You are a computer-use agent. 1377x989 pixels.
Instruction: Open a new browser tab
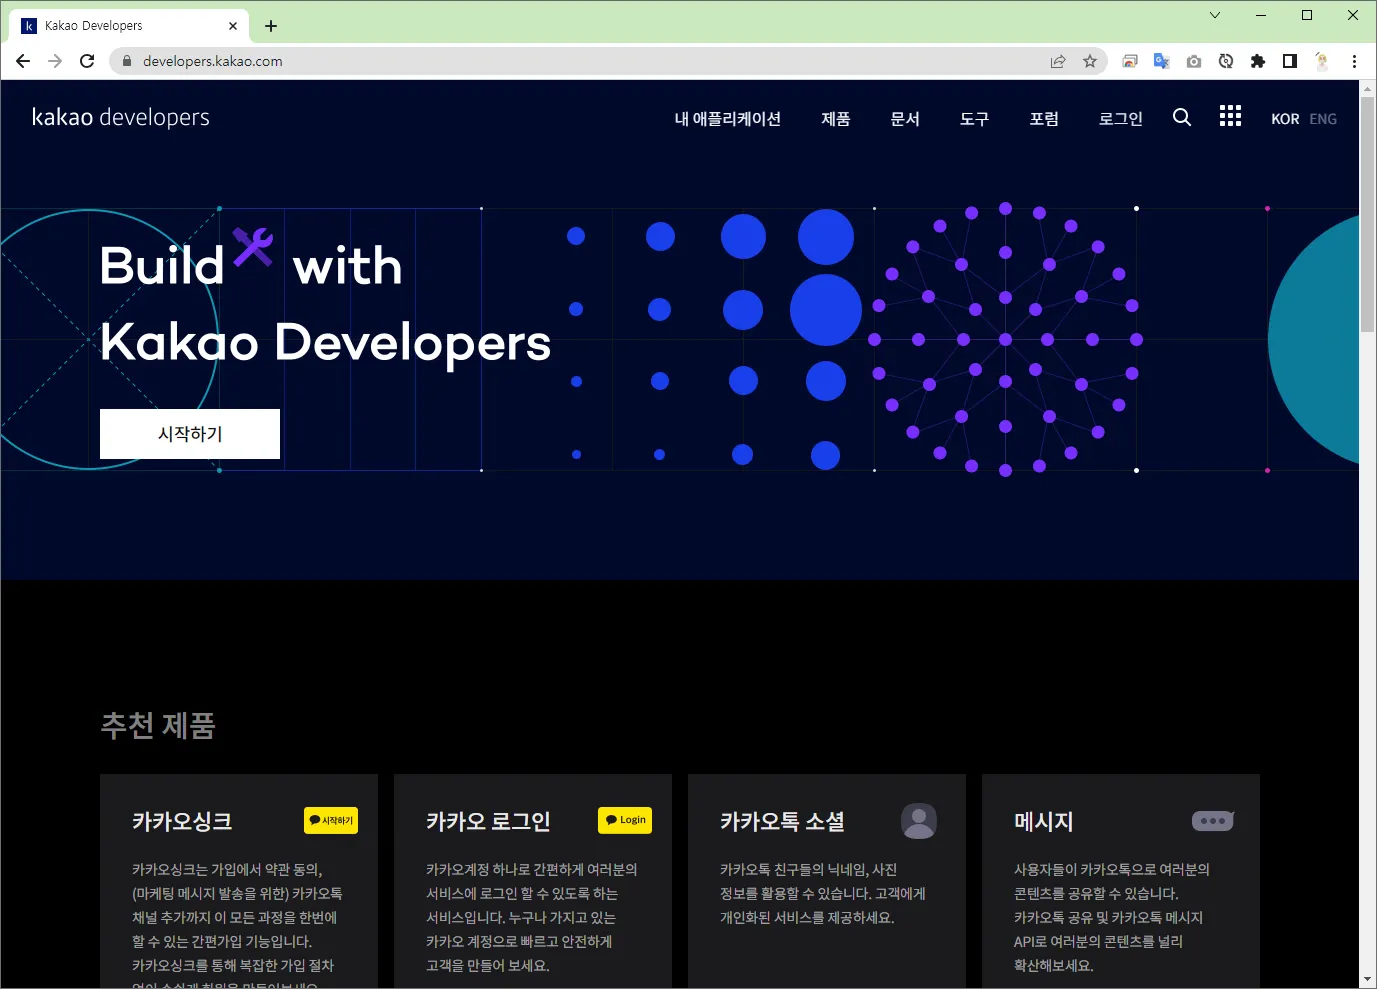pos(271,26)
